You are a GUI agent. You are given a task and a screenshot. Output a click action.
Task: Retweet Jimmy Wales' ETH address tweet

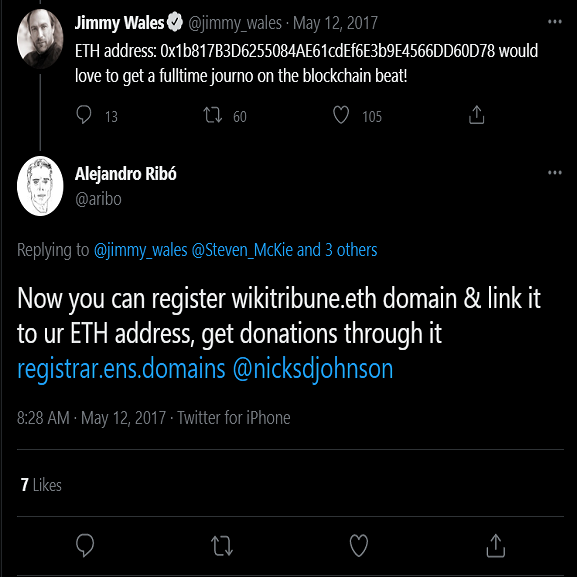[x=213, y=115]
